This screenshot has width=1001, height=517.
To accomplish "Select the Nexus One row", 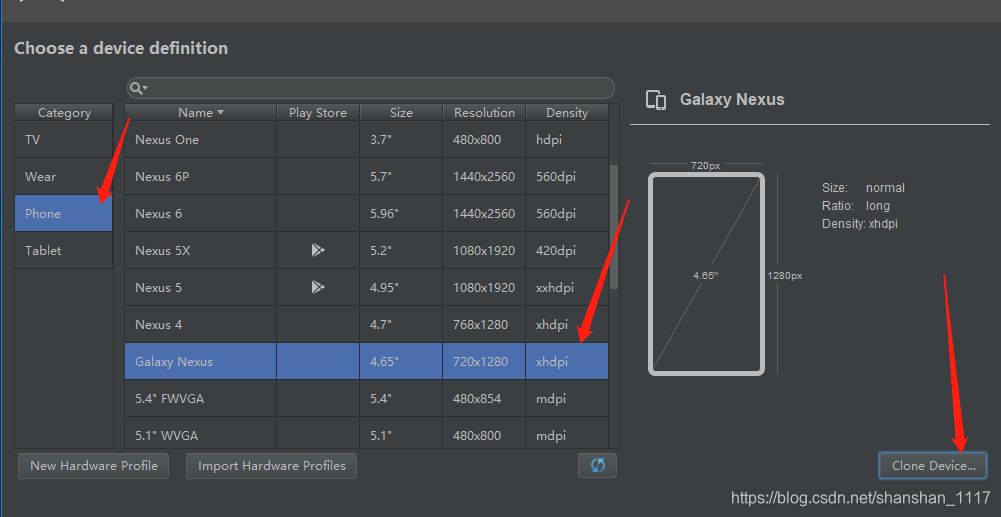I will click(x=366, y=139).
